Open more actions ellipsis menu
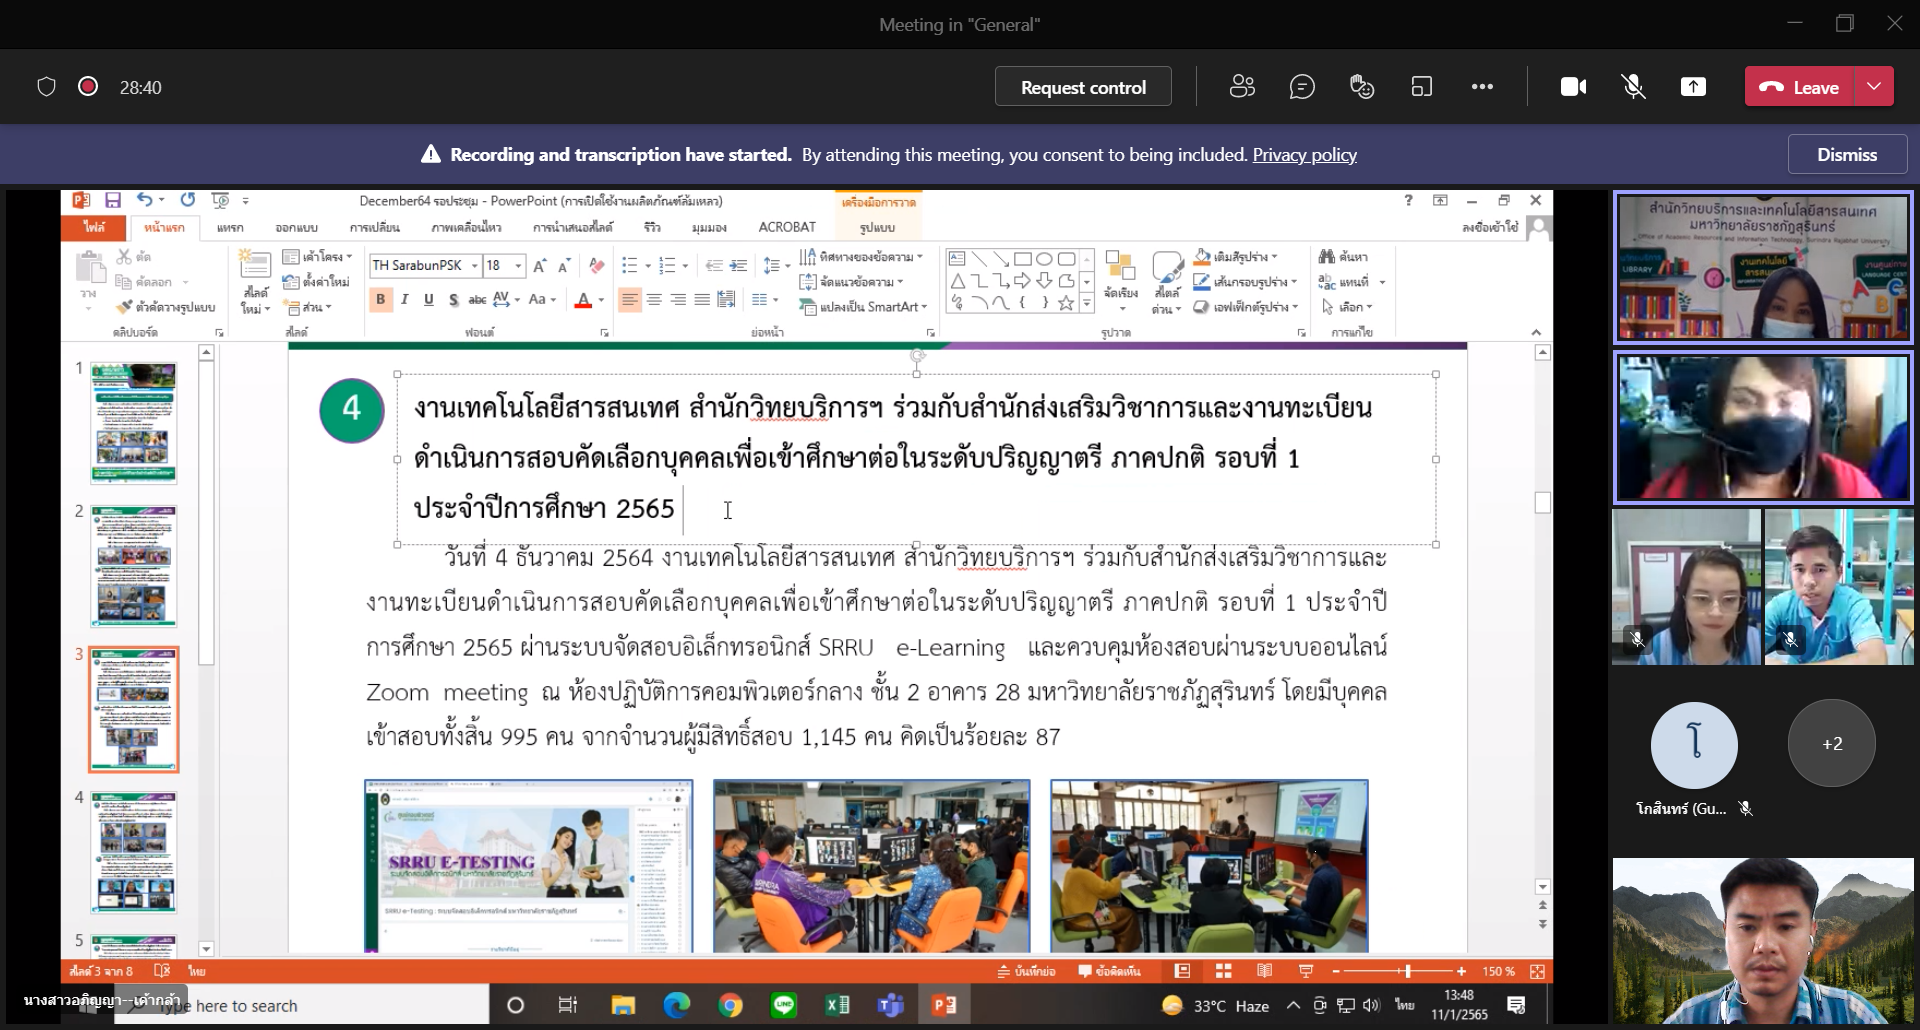Screen dimensions: 1920x1030 pos(1482,87)
